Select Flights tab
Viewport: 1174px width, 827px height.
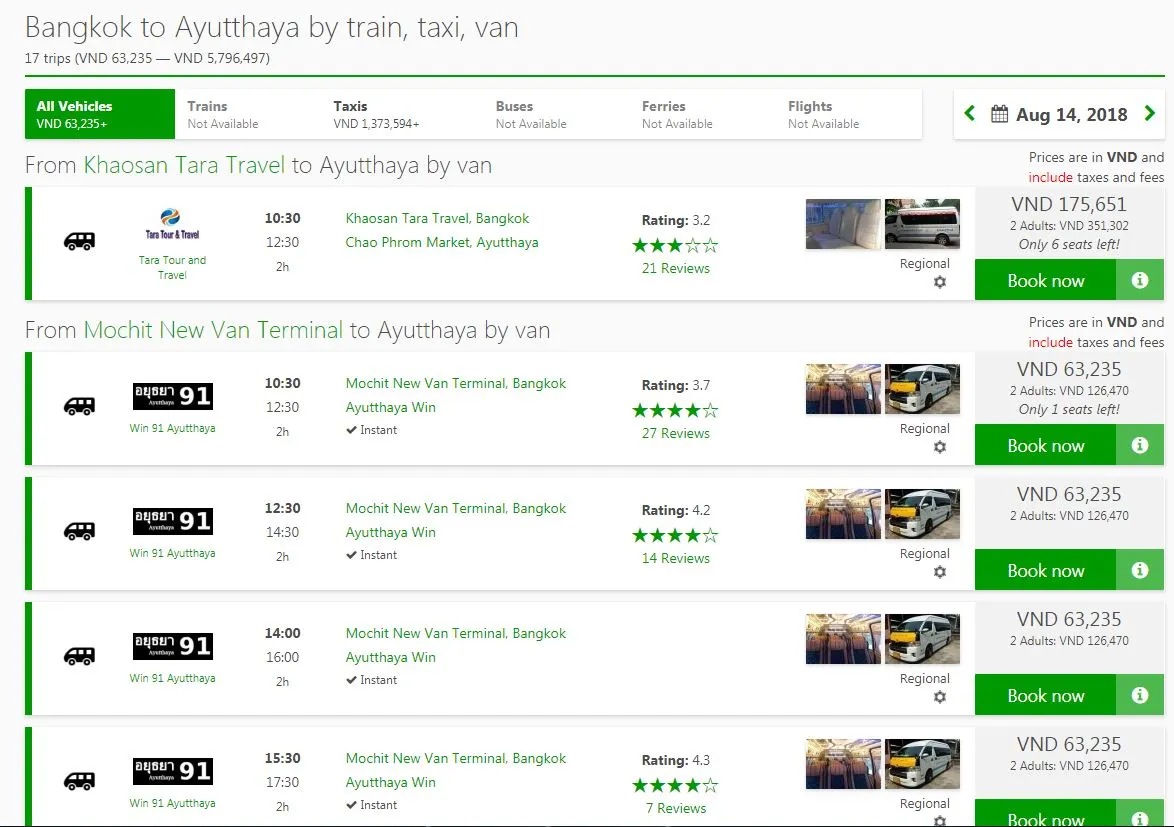[849, 114]
